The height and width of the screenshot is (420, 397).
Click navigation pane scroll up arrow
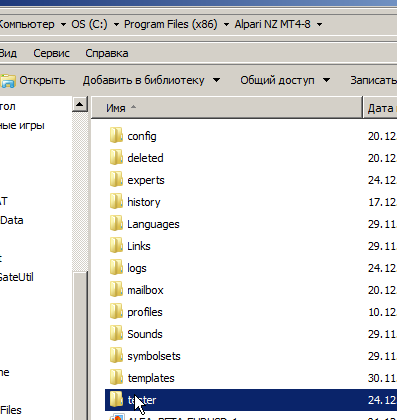[x=80, y=104]
